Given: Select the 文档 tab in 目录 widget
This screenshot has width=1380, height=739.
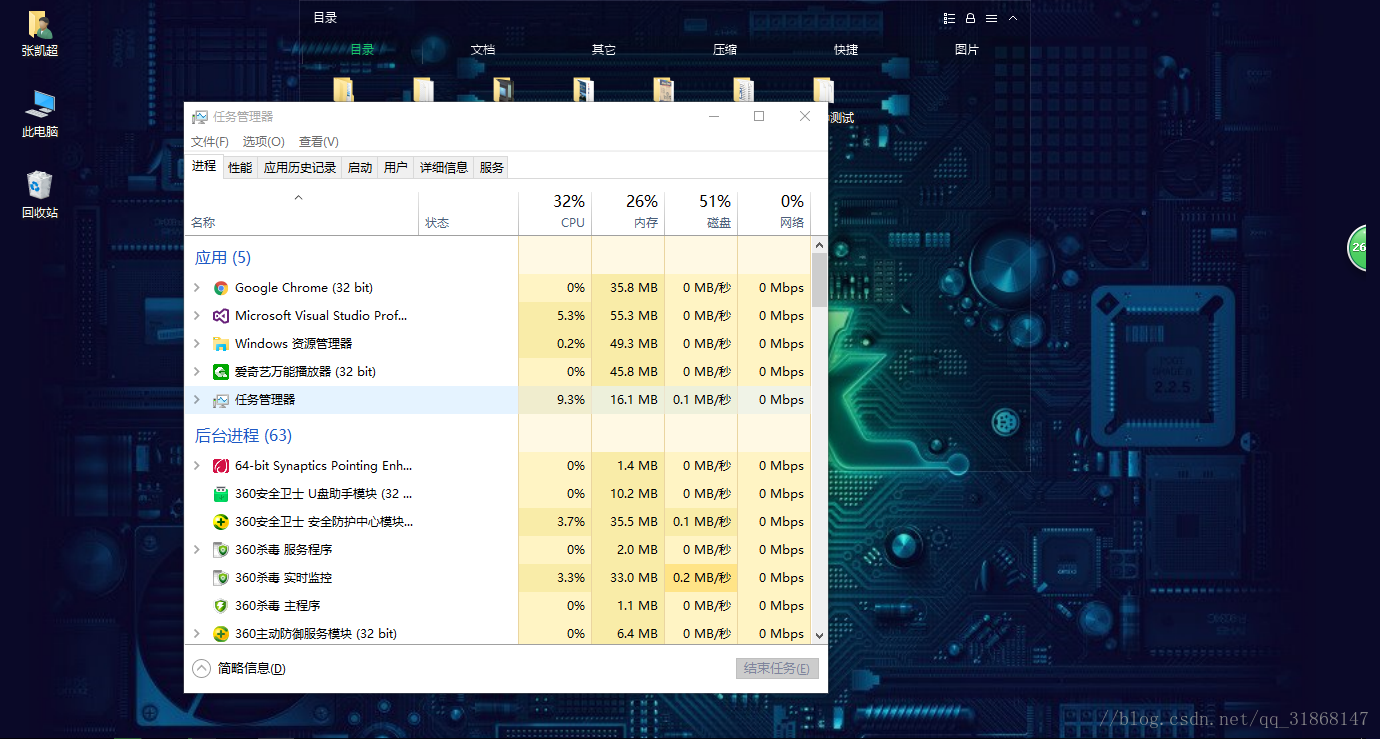Looking at the screenshot, I should click(483, 50).
